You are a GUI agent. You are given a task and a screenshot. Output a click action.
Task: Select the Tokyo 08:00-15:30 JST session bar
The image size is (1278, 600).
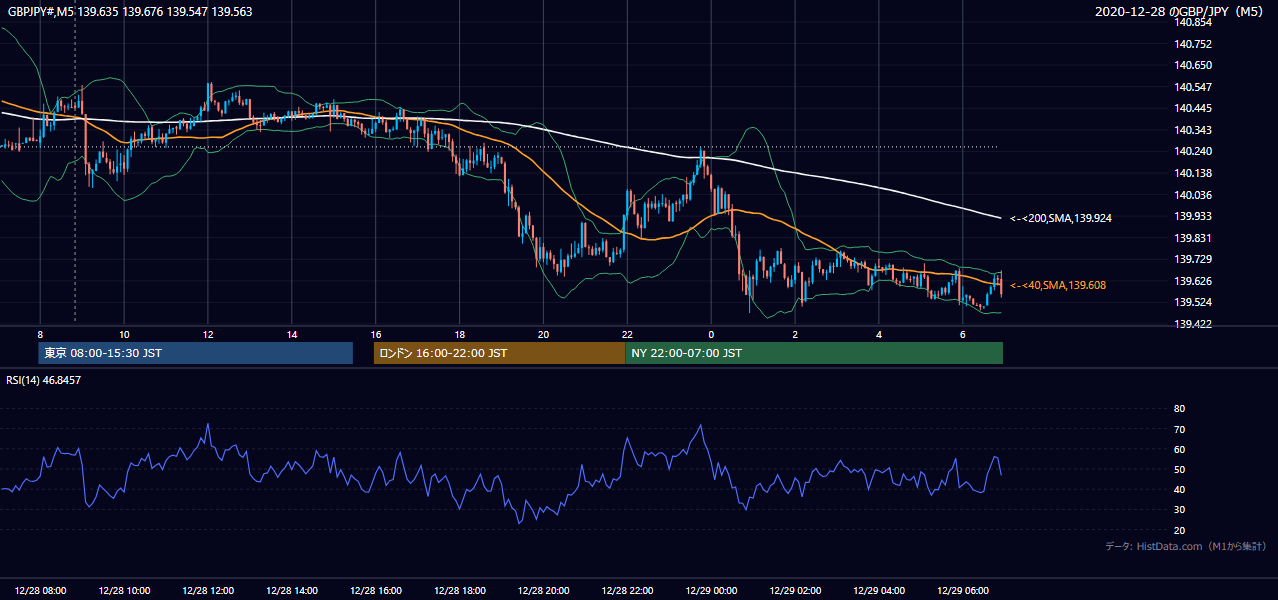[x=196, y=353]
